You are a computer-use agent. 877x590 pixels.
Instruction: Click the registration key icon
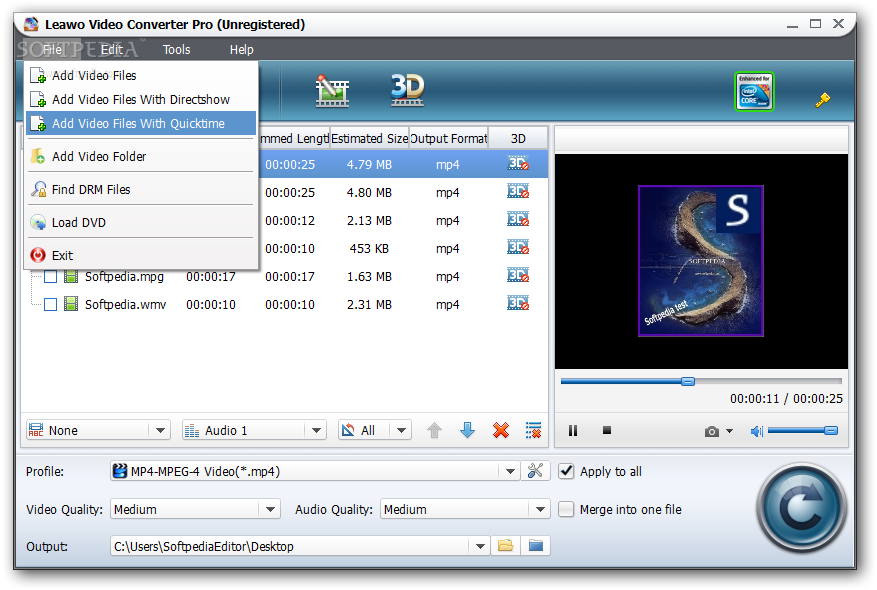tap(822, 100)
